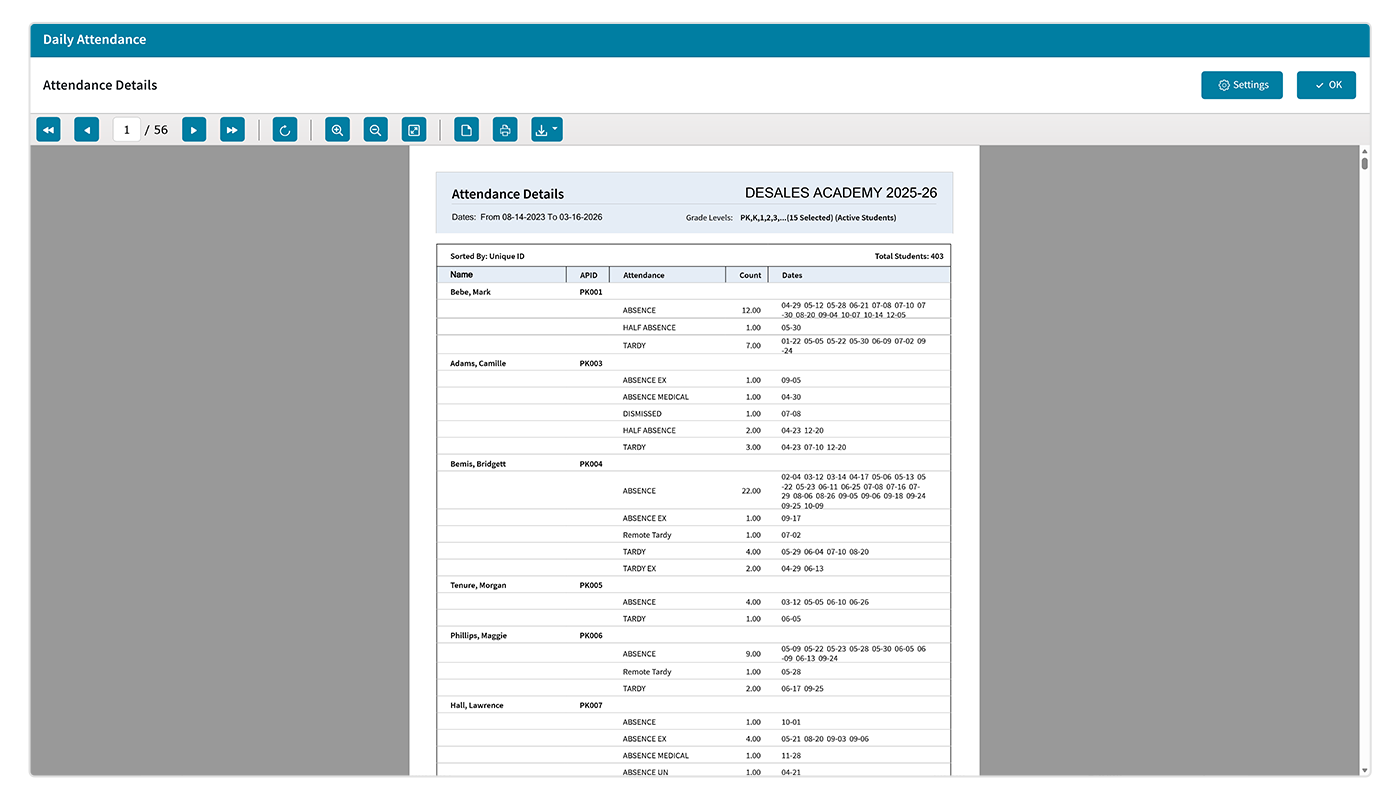
Task: Jump to the first report page
Action: 48,129
